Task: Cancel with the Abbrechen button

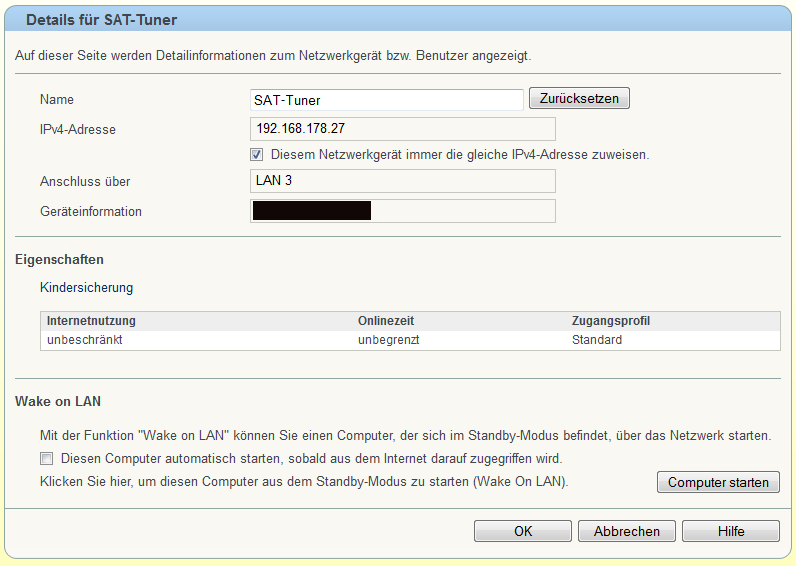Action: coord(627,531)
